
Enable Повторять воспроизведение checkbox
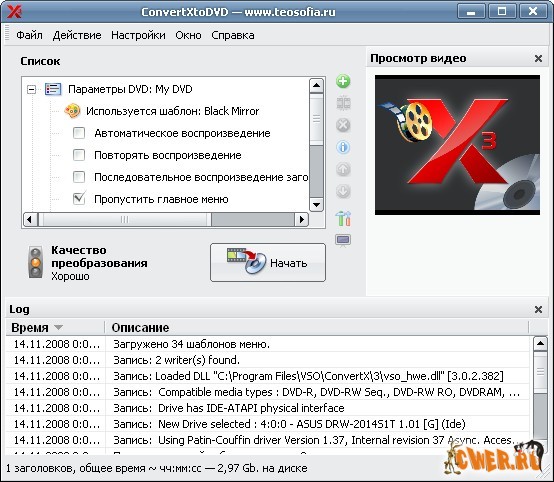coord(79,155)
